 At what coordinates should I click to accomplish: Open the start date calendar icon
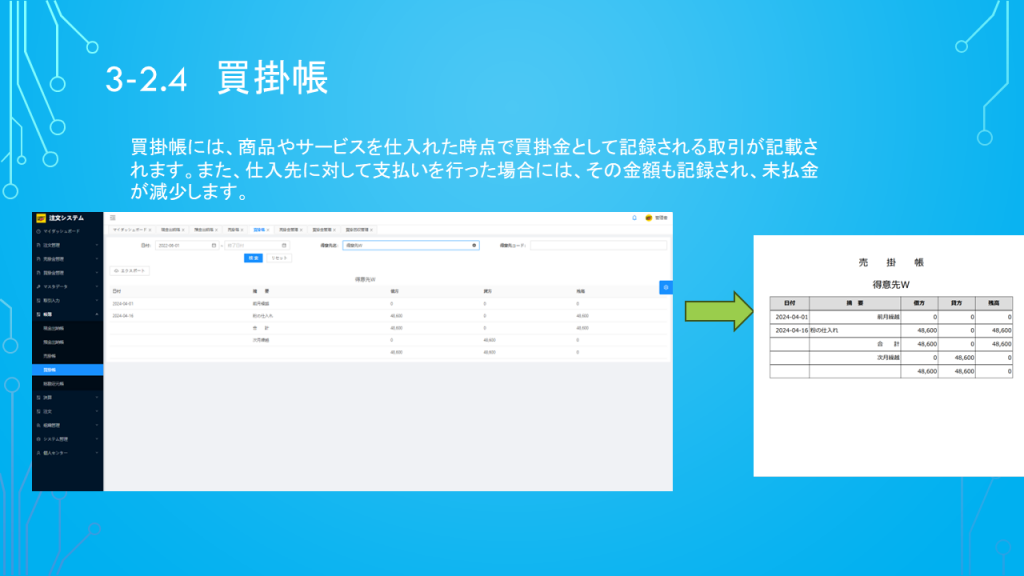[214, 246]
